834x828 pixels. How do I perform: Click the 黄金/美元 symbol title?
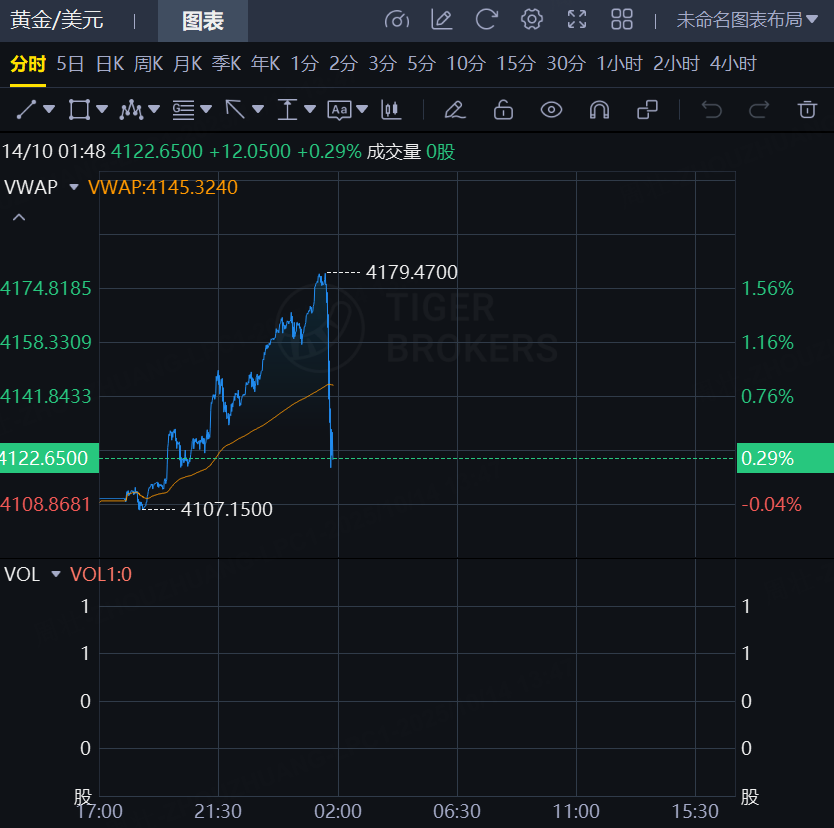click(56, 20)
